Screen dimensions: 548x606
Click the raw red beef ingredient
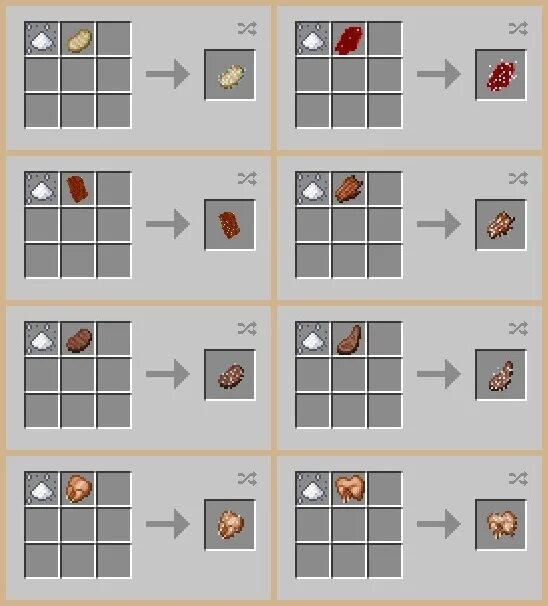[349, 40]
